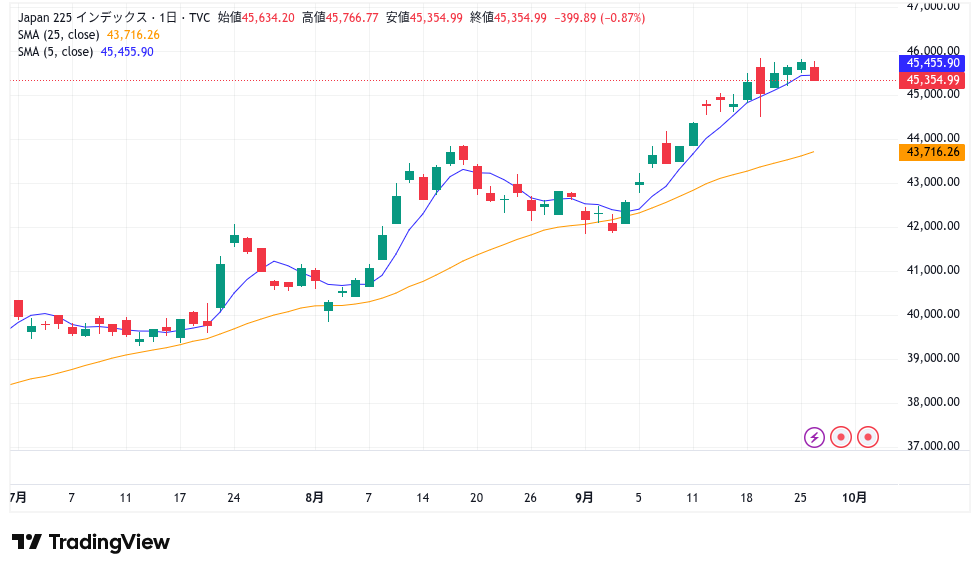Click the 7月 label on time axis
This screenshot has width=980, height=572.
pyautogui.click(x=18, y=497)
